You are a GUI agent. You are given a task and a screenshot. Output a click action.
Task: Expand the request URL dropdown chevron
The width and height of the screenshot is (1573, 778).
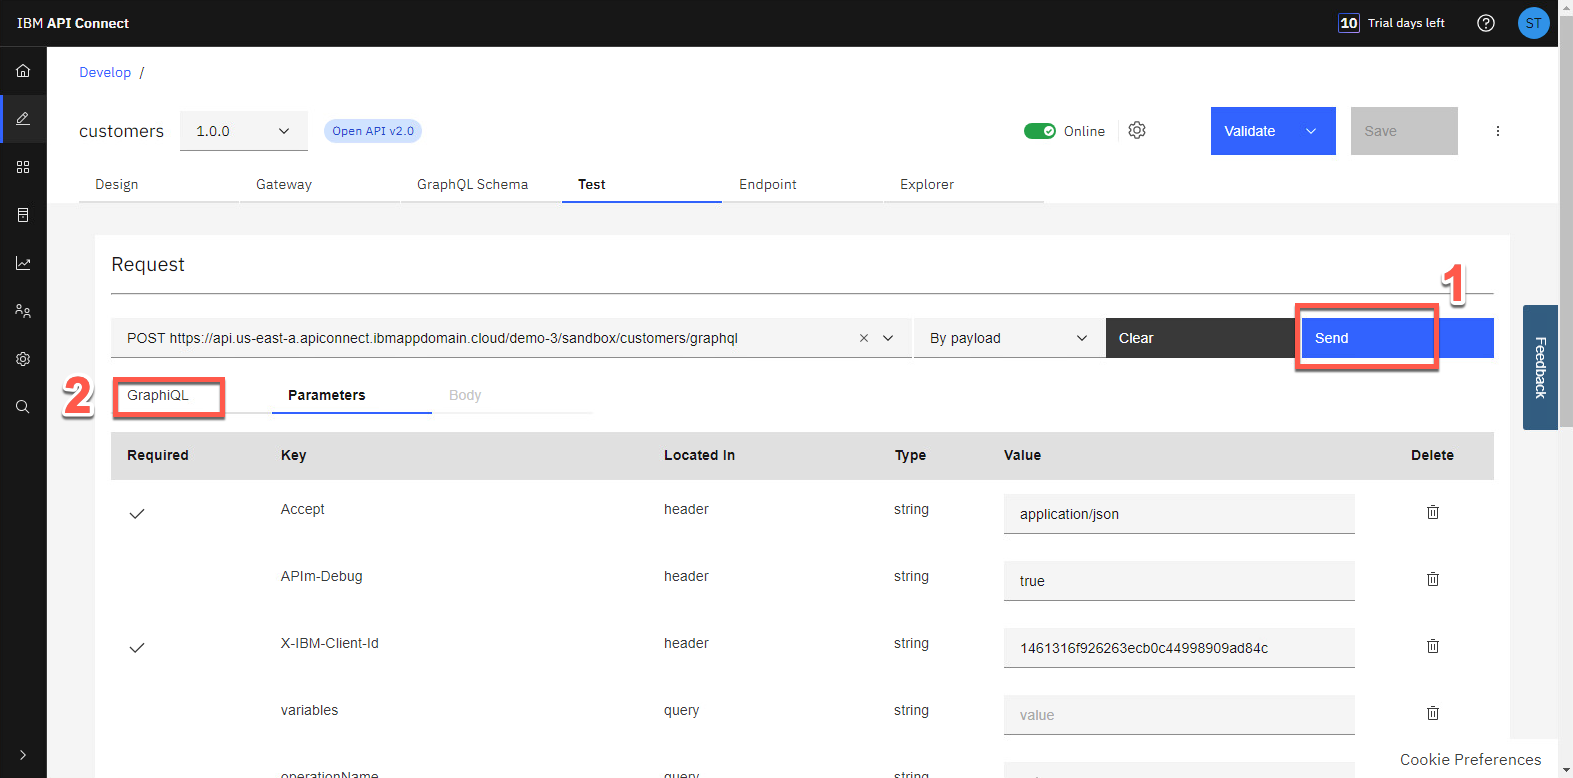(888, 338)
